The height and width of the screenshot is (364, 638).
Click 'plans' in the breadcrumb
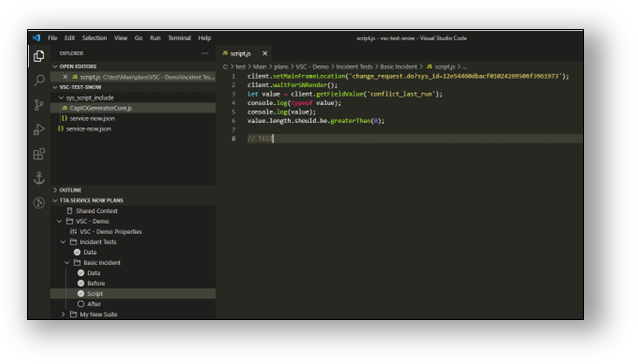[x=281, y=67]
